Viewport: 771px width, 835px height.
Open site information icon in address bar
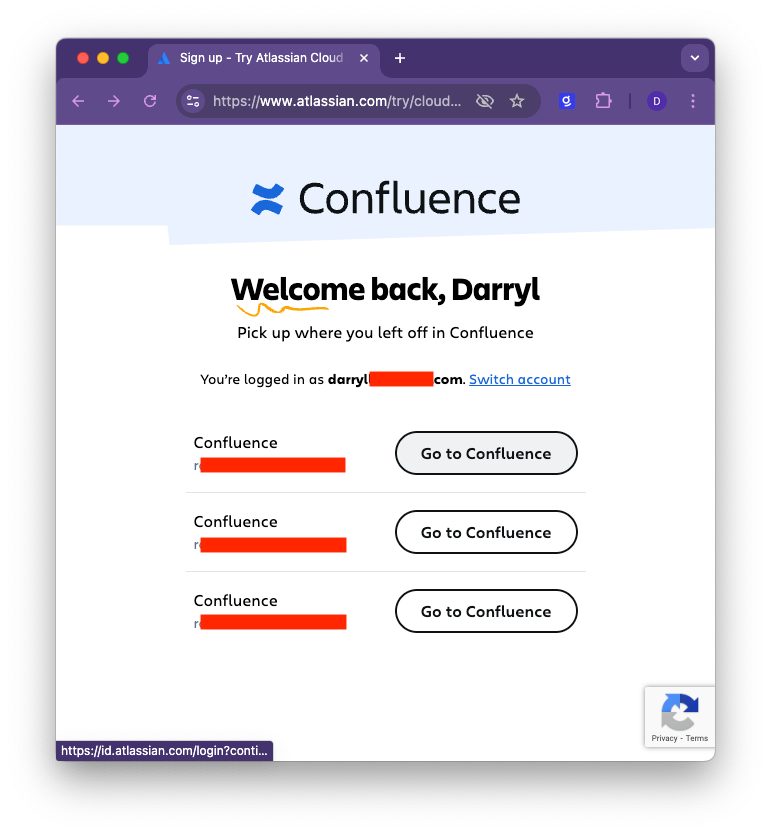193,101
